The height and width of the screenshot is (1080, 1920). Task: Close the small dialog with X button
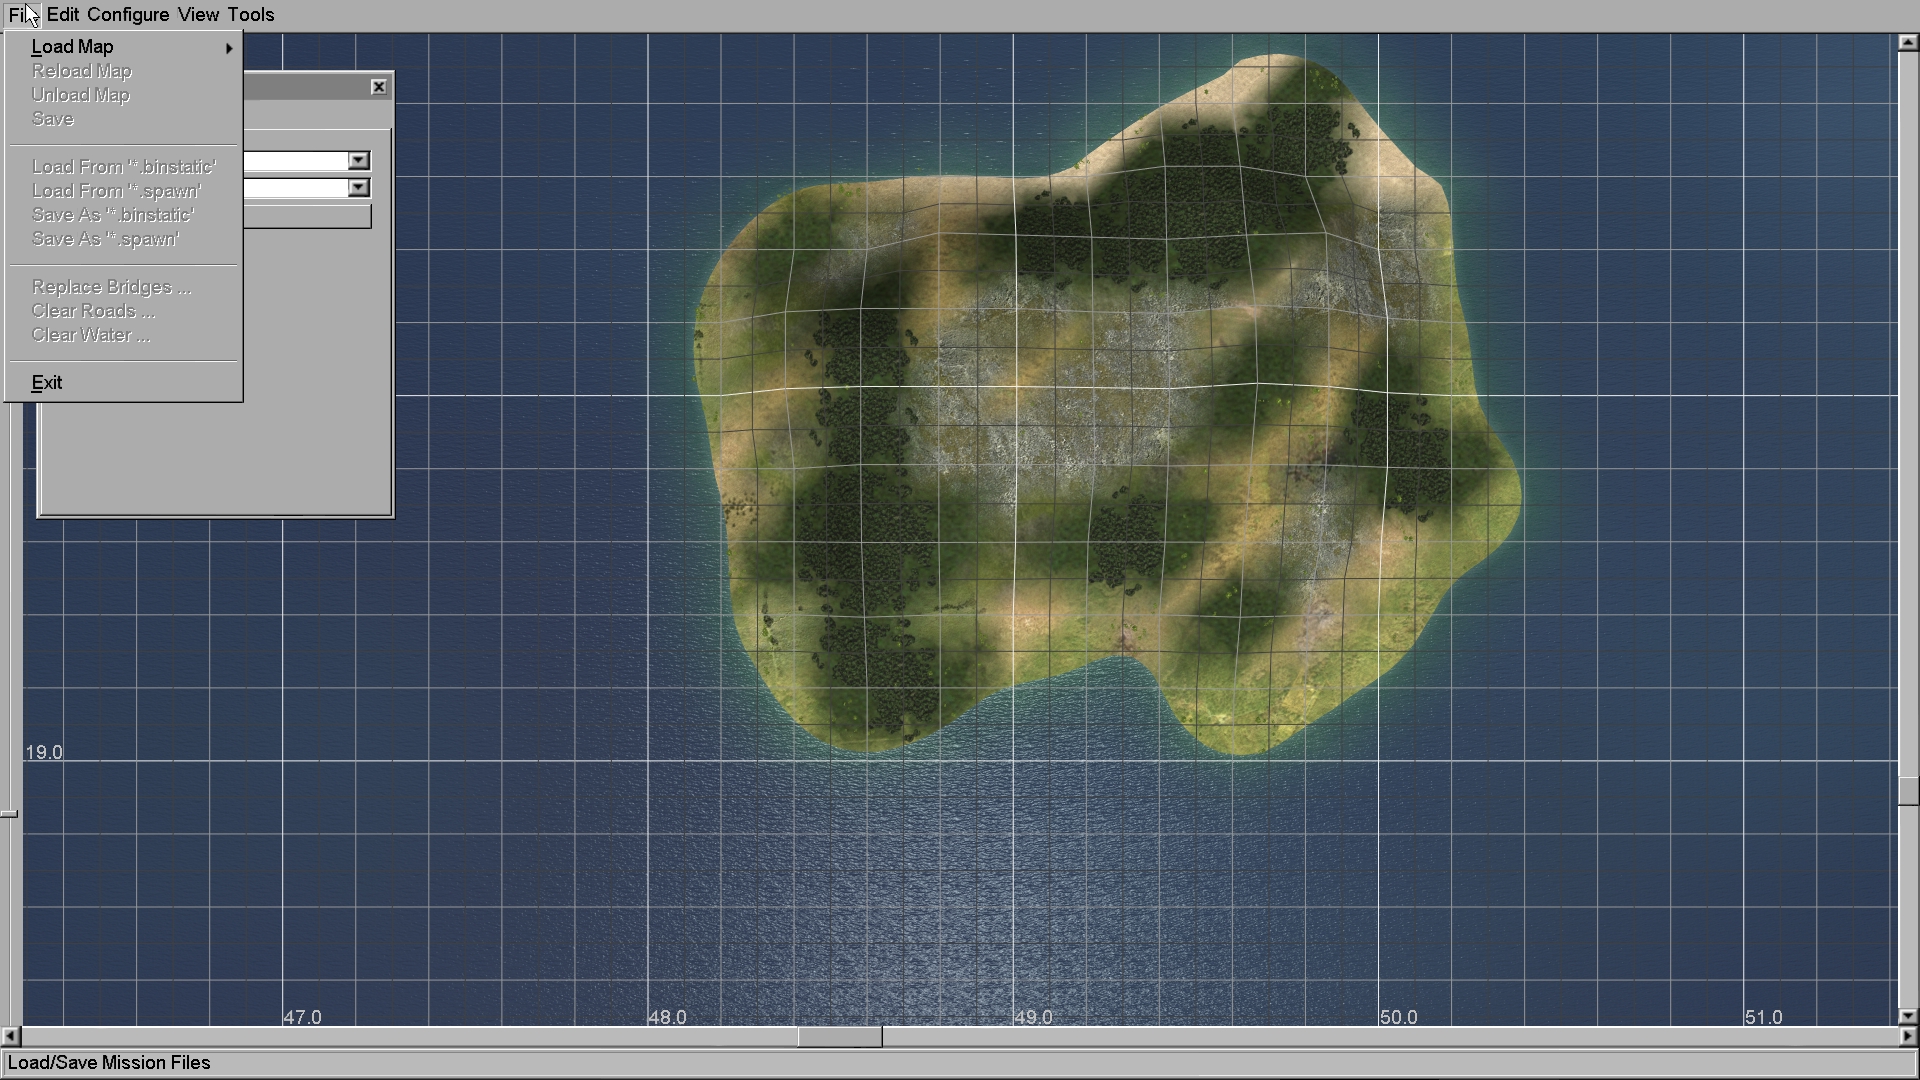coord(378,87)
